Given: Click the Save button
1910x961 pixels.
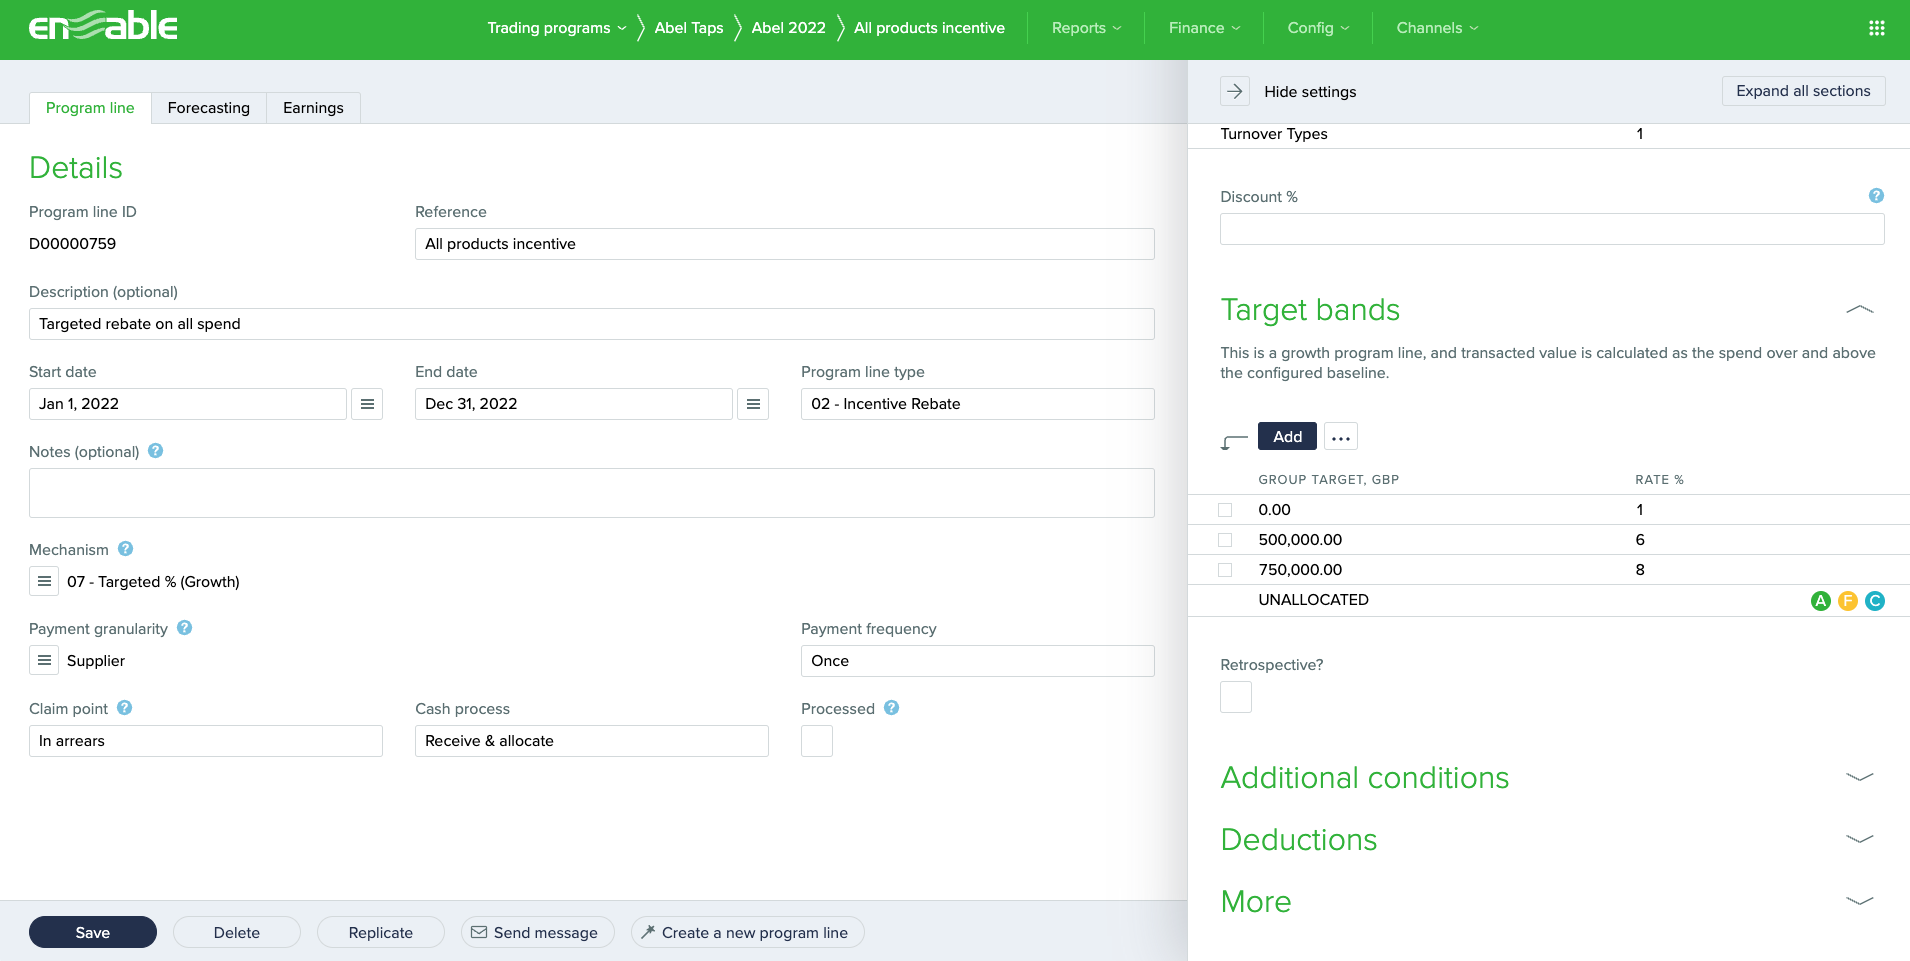Looking at the screenshot, I should [93, 932].
